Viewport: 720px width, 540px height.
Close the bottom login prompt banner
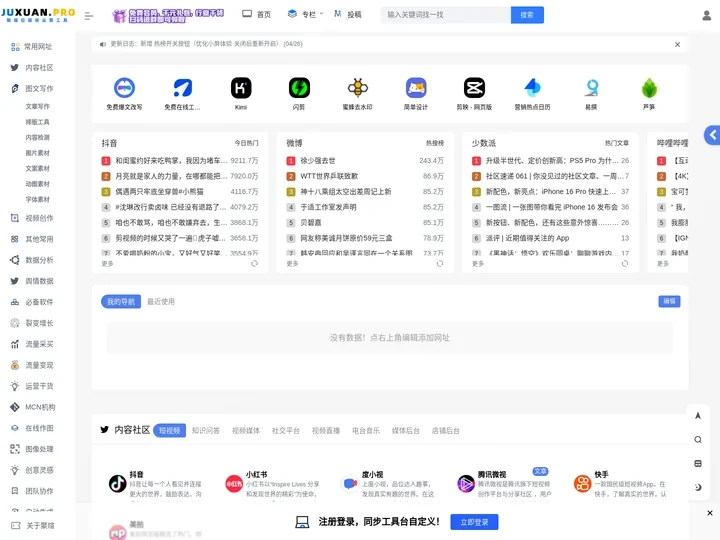710,513
